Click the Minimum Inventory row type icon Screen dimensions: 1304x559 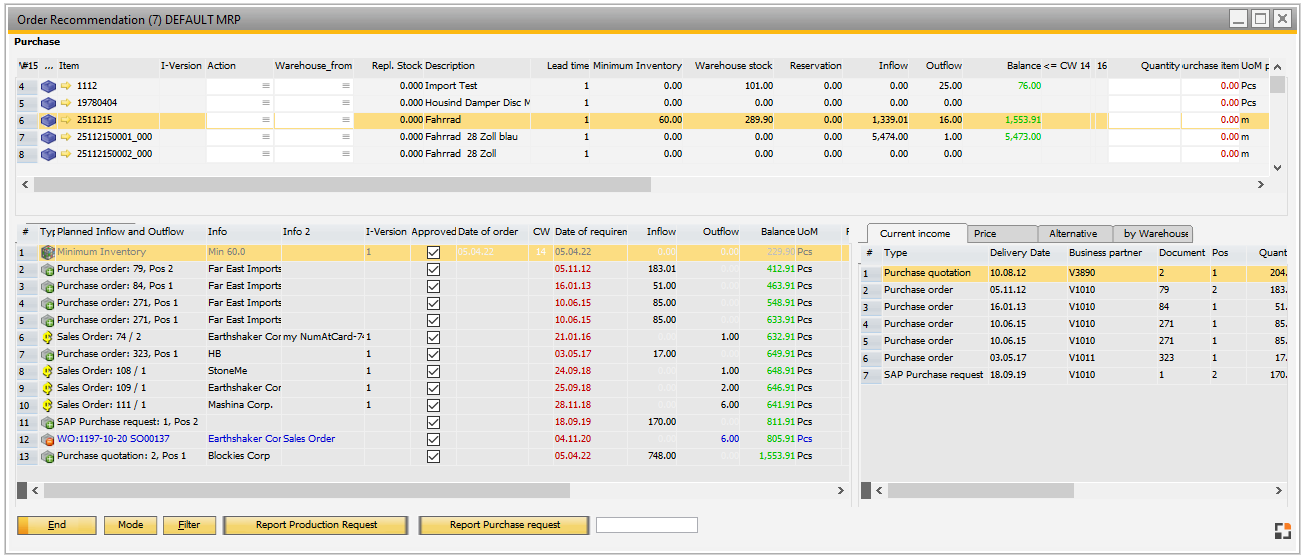coord(47,253)
